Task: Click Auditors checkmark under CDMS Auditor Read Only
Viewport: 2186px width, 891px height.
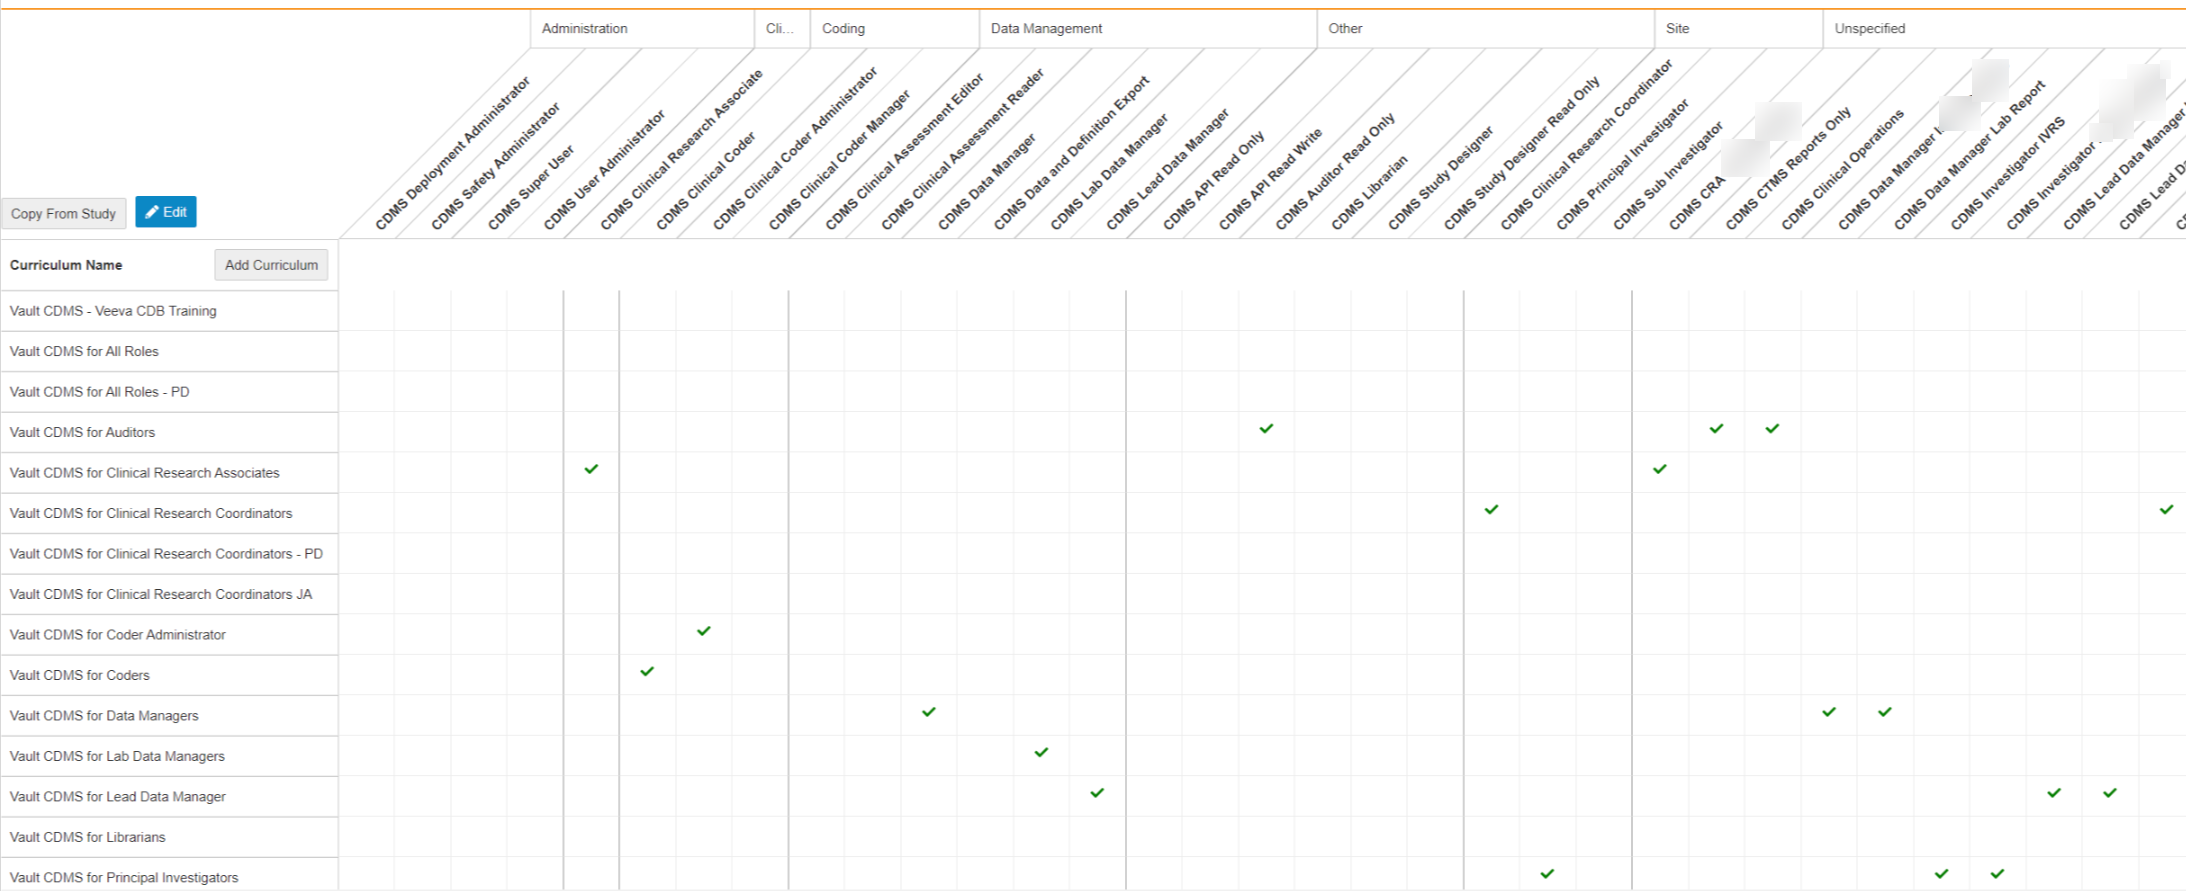Action: (x=1266, y=429)
